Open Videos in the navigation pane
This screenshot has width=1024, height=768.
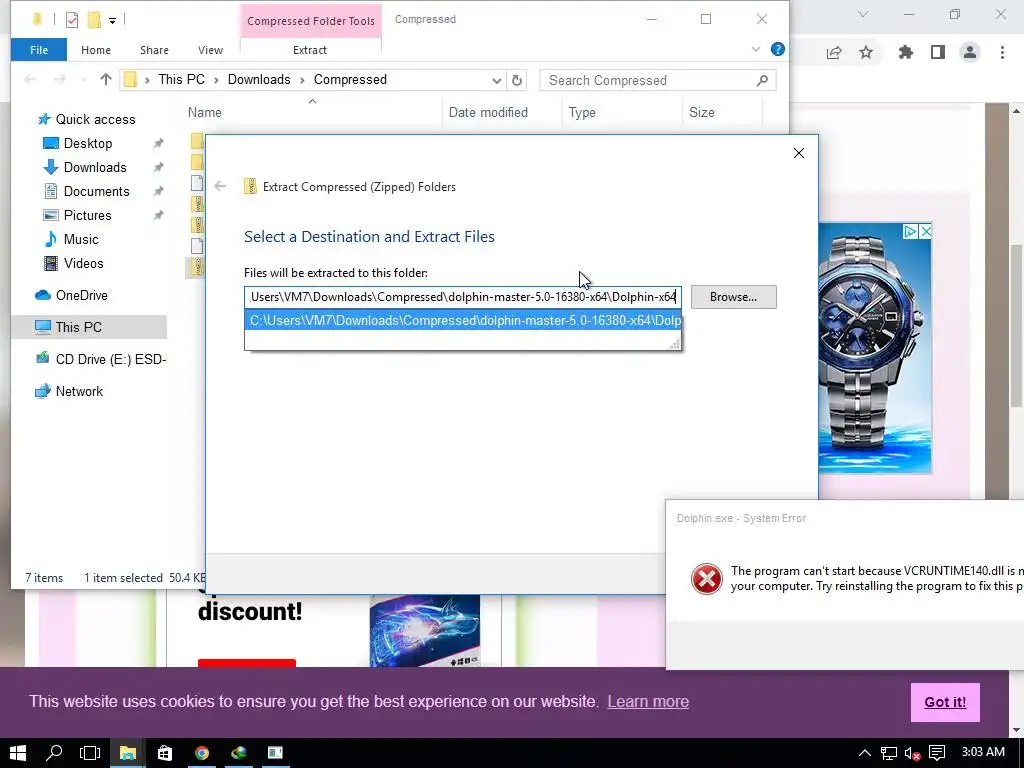click(x=83, y=263)
